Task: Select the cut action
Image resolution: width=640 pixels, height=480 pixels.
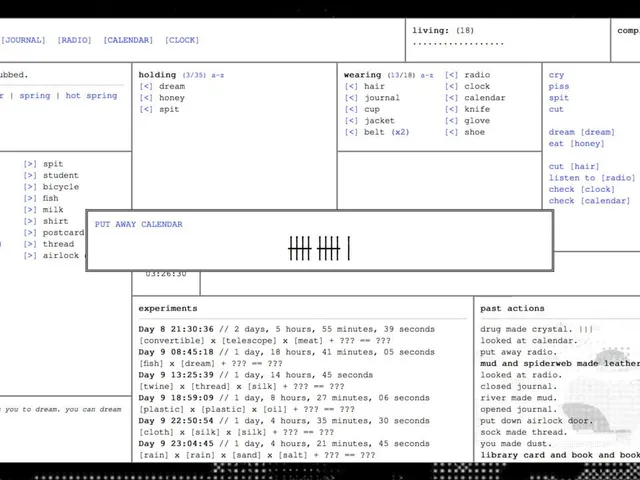Action: [556, 109]
